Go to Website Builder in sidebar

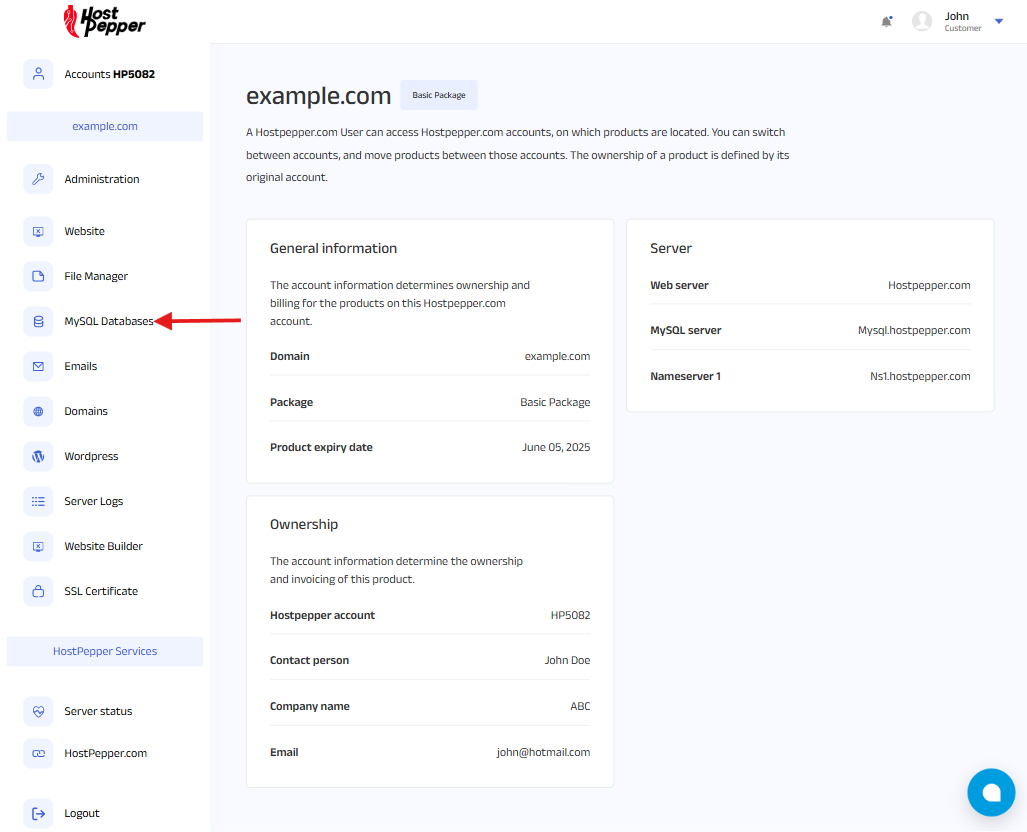pyautogui.click(x=103, y=546)
